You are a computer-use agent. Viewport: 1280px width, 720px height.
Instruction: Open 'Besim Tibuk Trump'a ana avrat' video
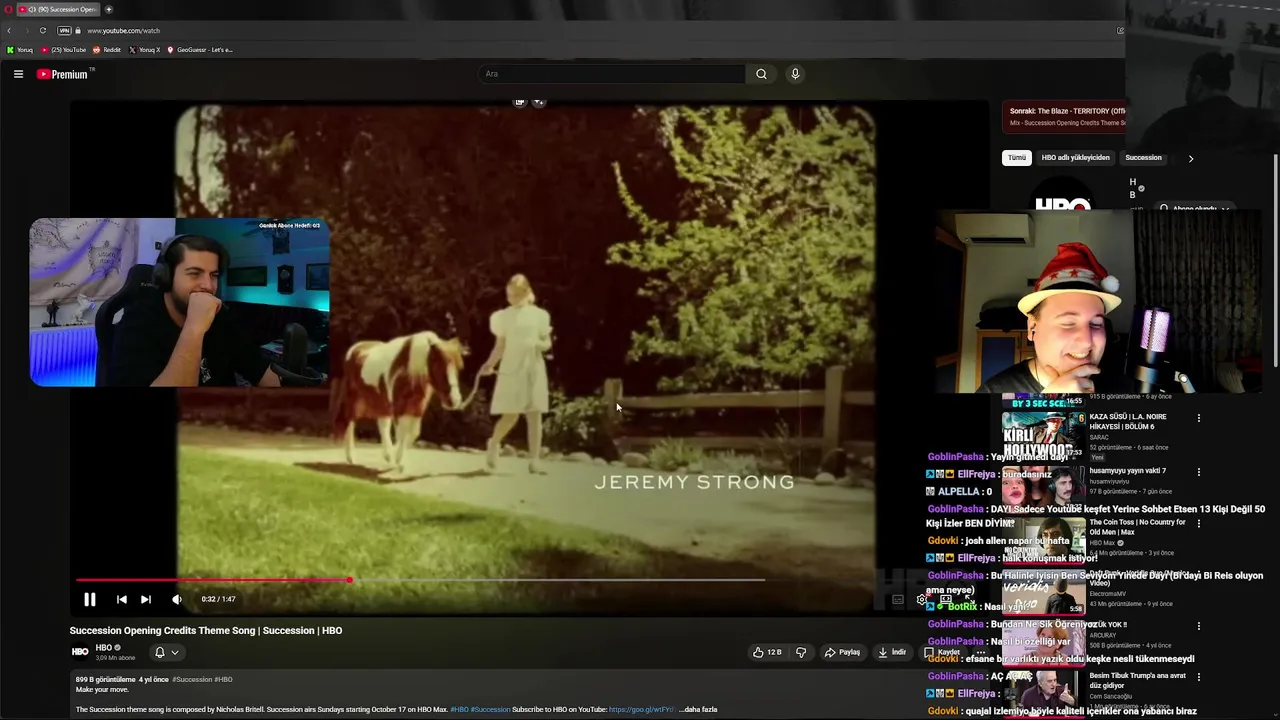pos(1138,680)
